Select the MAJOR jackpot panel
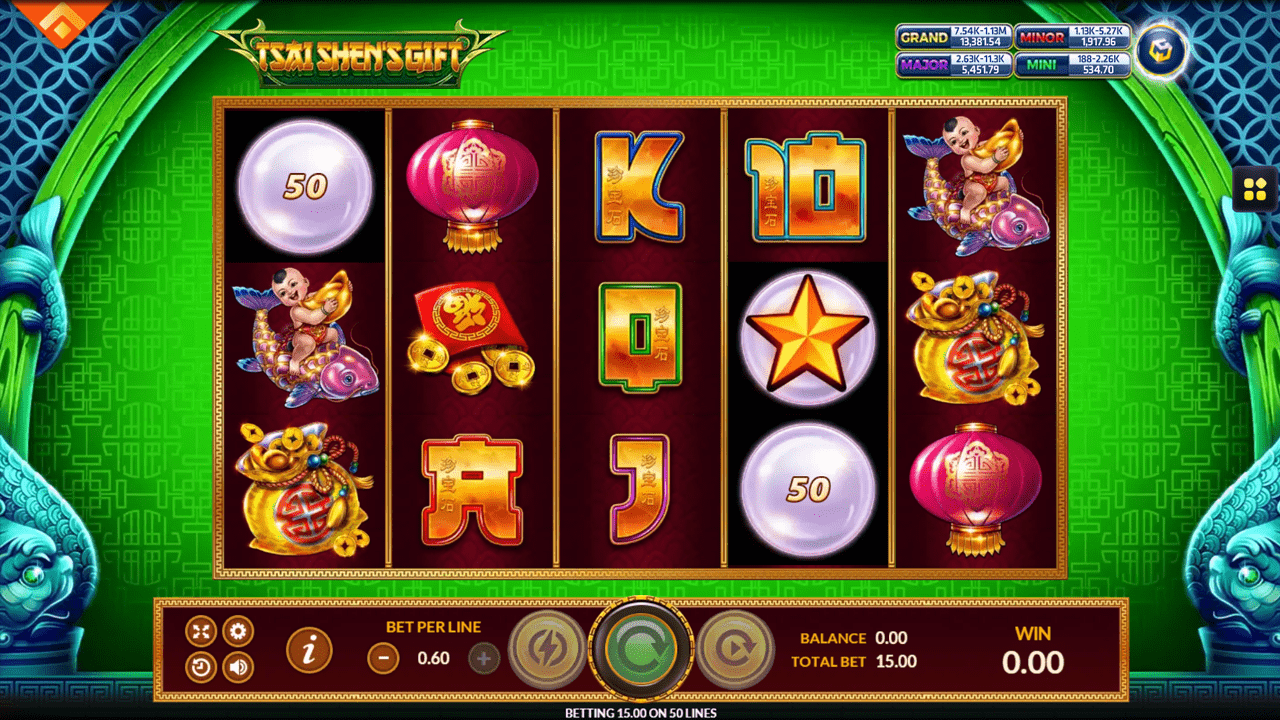The height and width of the screenshot is (720, 1280). [x=955, y=65]
